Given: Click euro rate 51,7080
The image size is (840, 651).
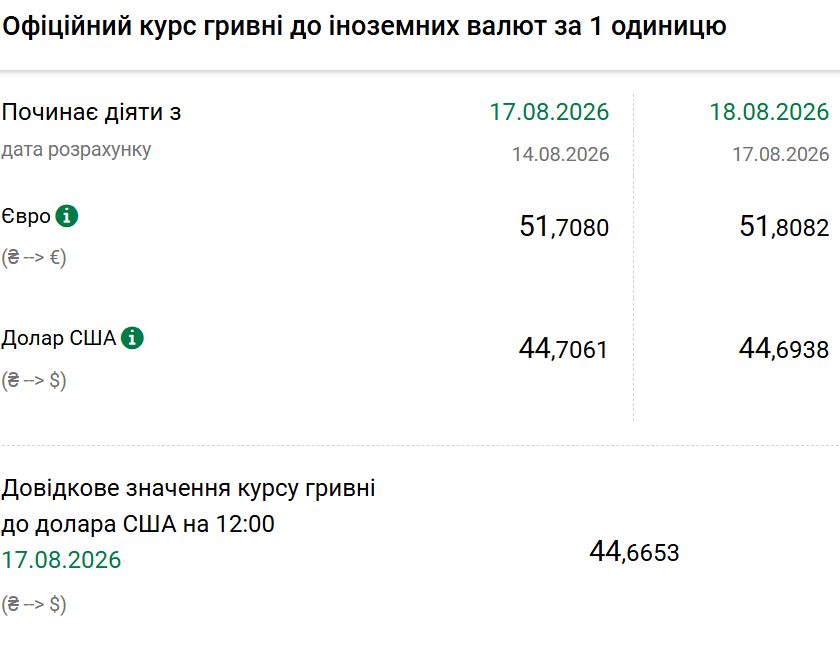Looking at the screenshot, I should point(564,226).
